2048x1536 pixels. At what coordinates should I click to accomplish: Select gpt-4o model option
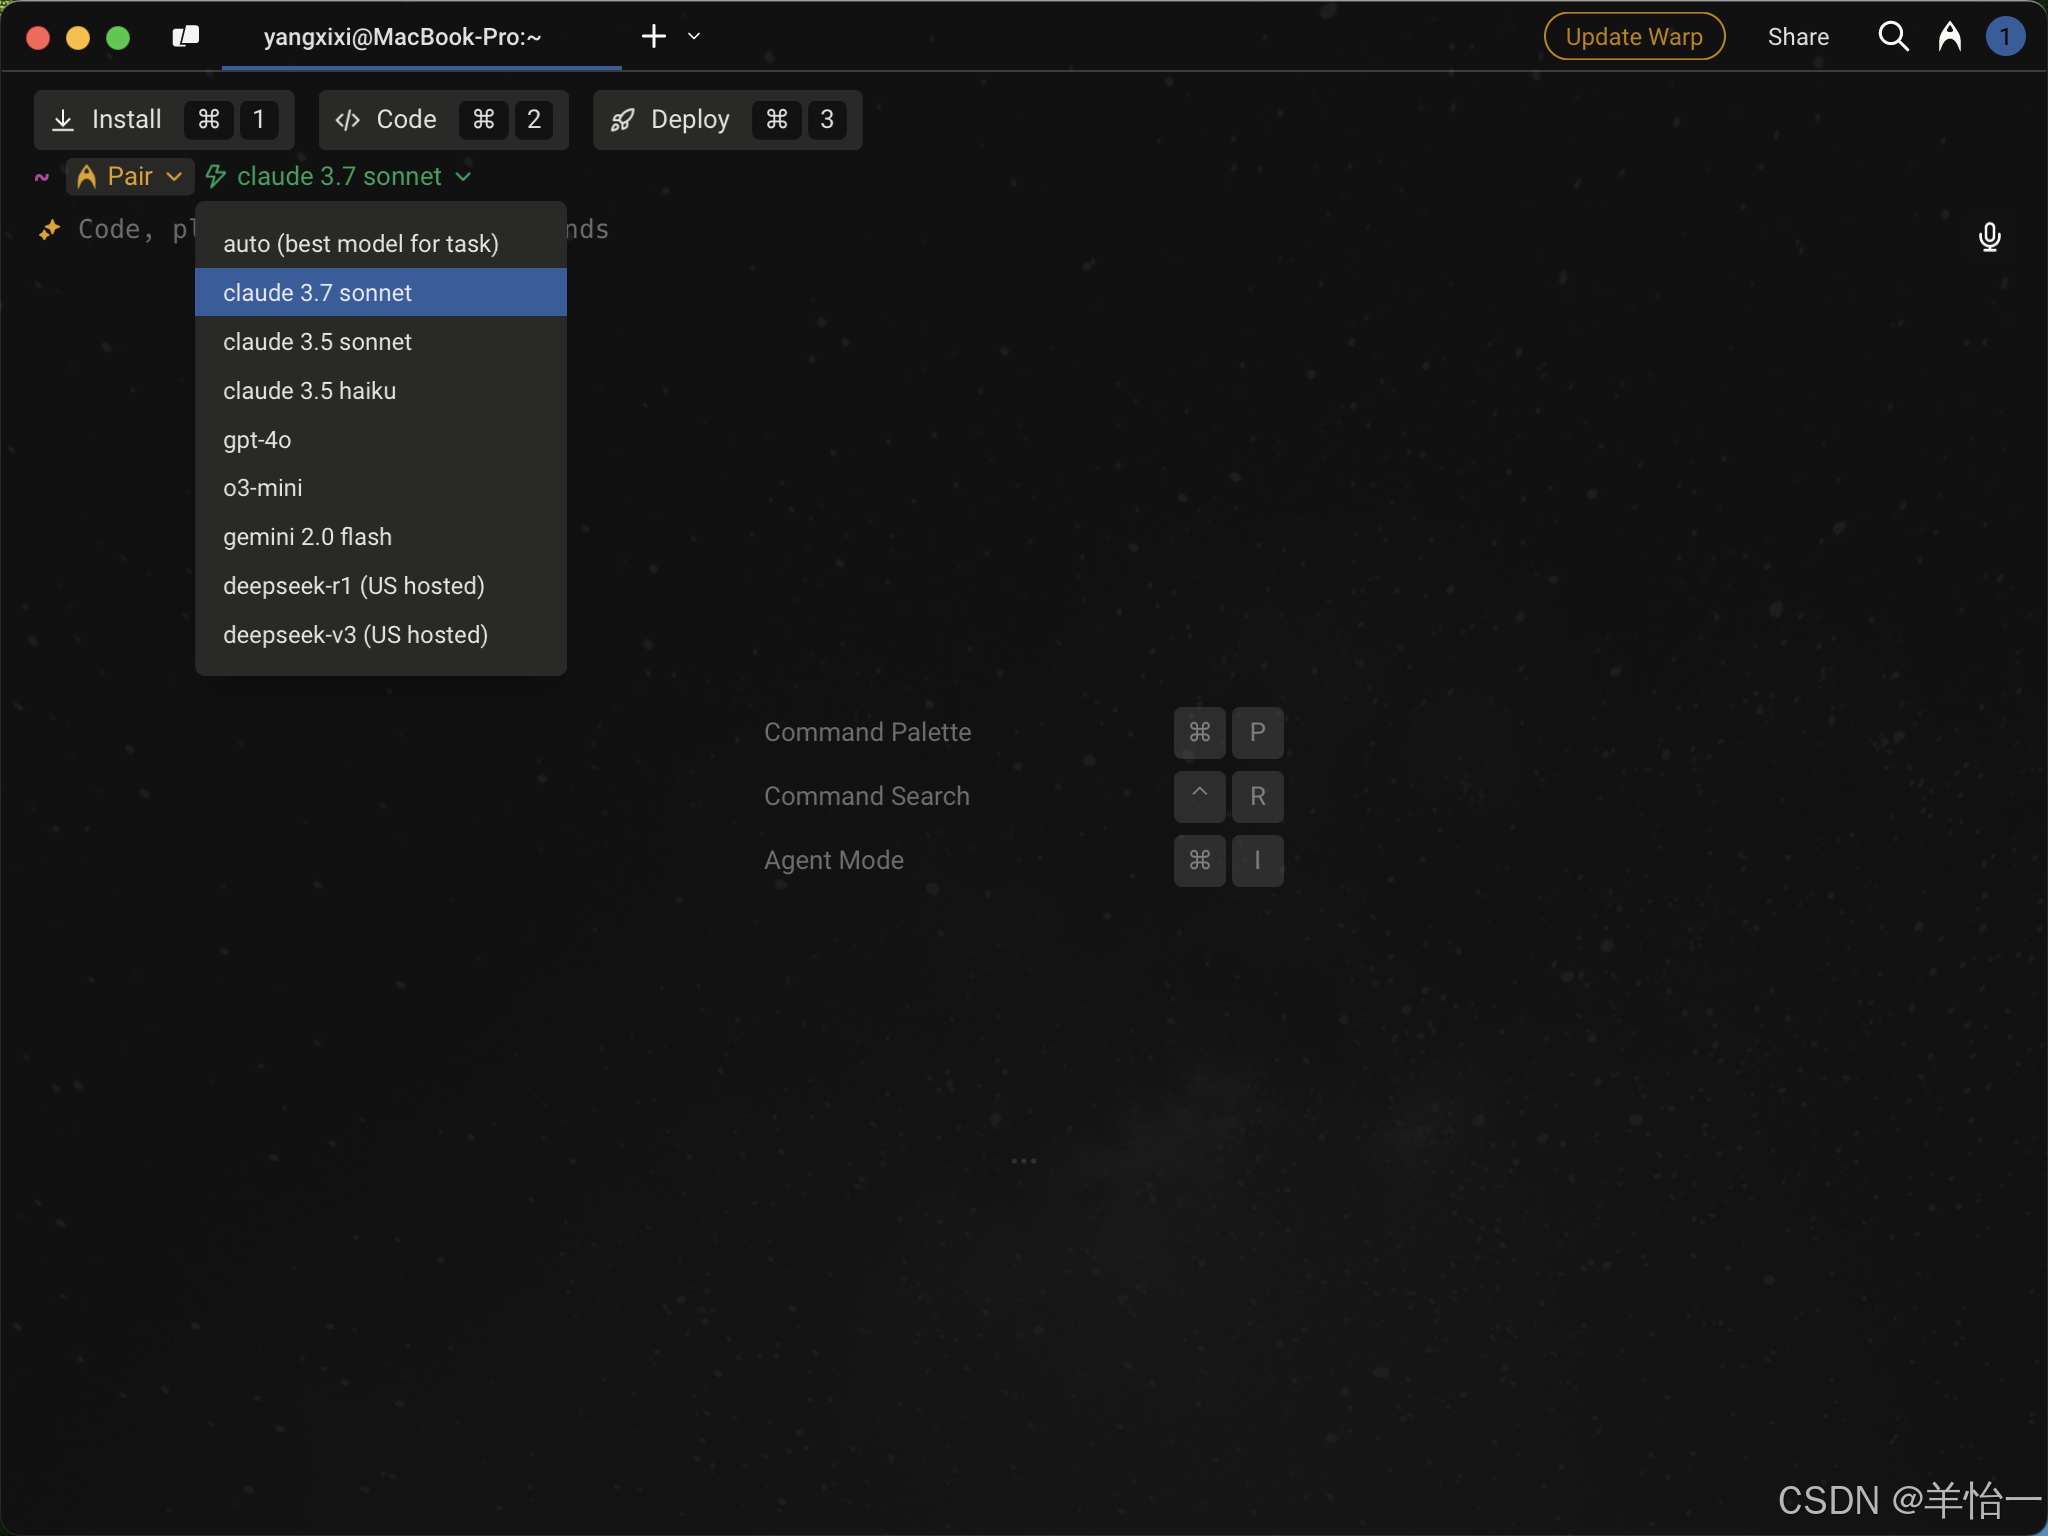(x=257, y=440)
